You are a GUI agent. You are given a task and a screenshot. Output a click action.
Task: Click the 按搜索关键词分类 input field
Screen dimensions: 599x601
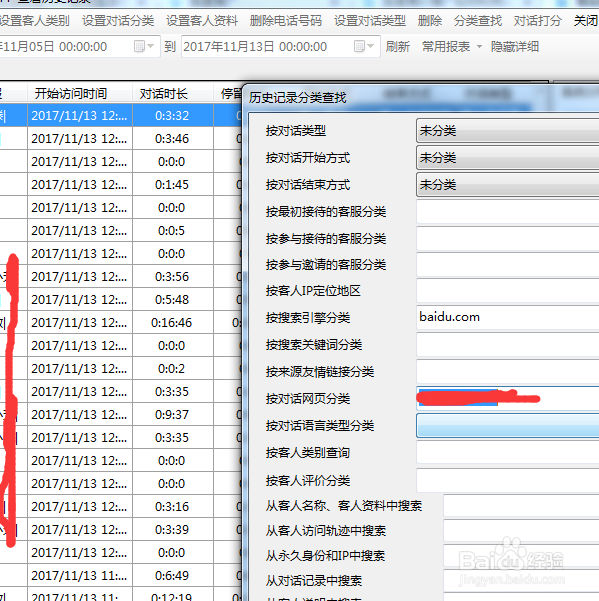tap(507, 345)
